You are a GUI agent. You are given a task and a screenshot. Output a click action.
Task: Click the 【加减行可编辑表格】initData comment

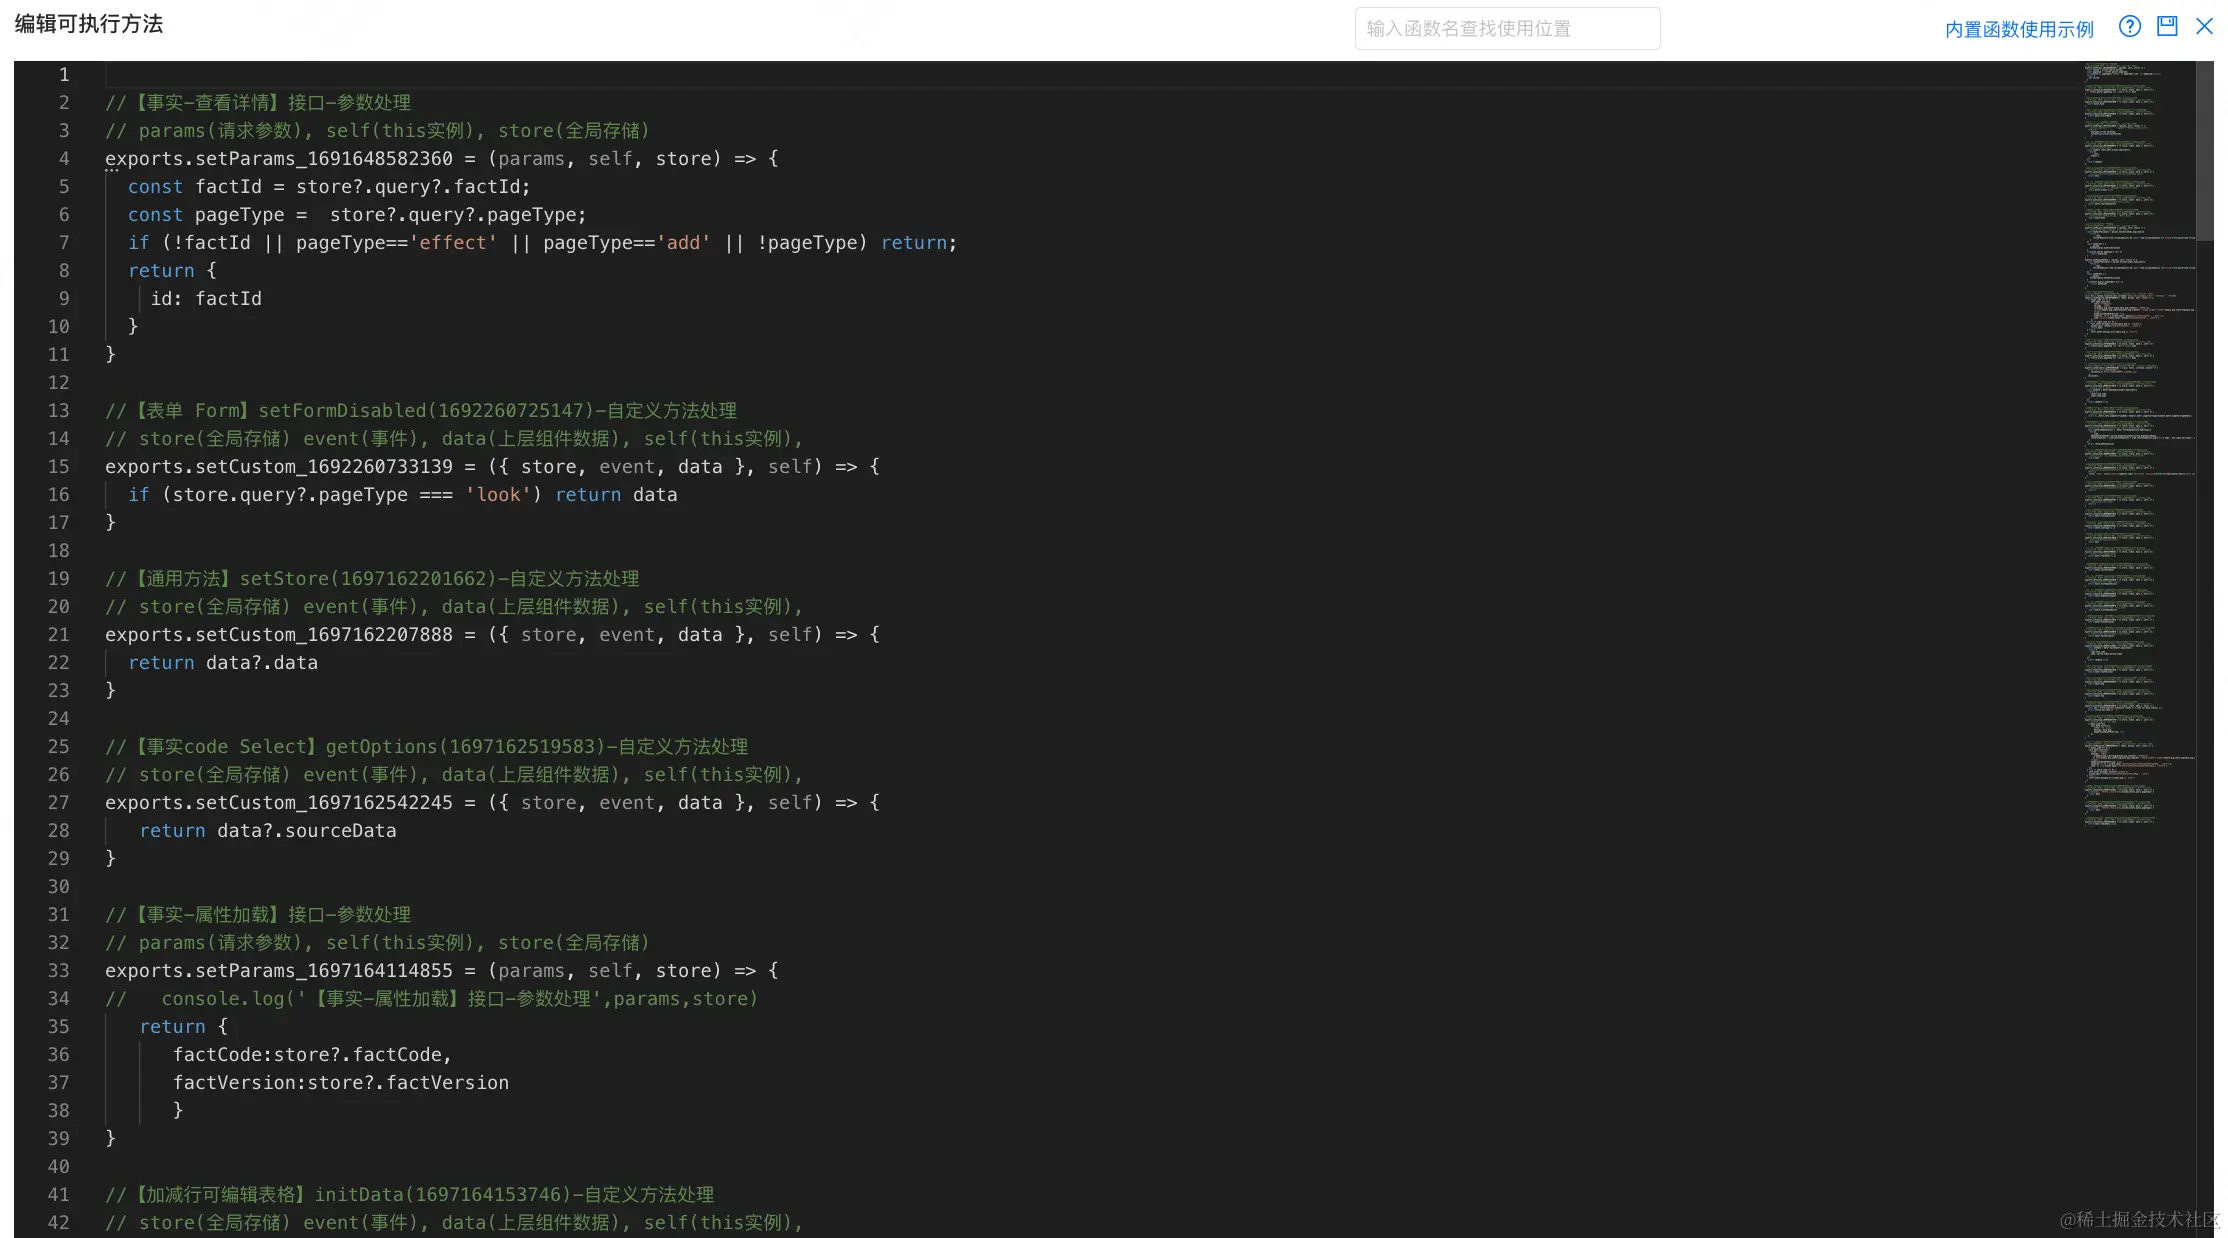(x=410, y=1195)
